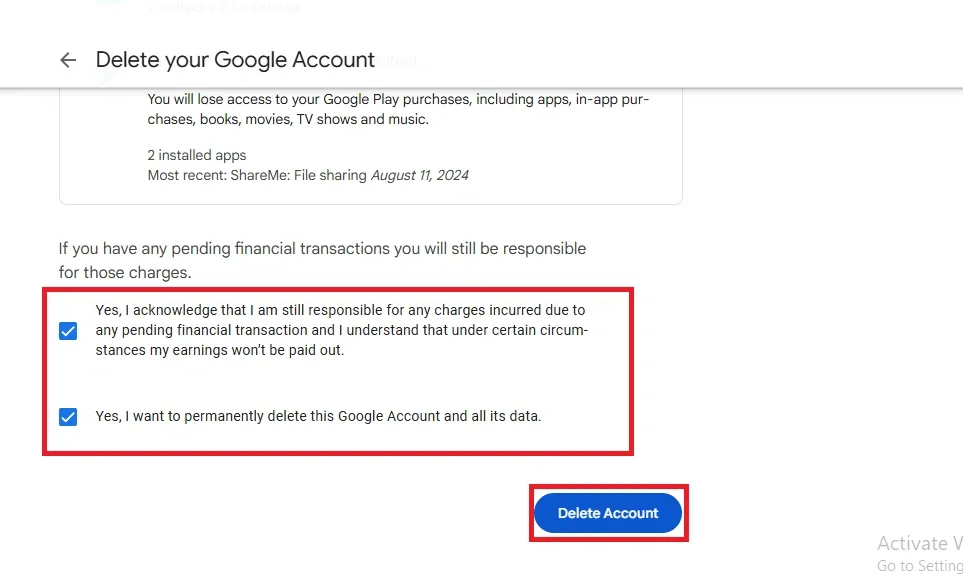Click the 'Yes, I want to permanently delete' label

318,416
